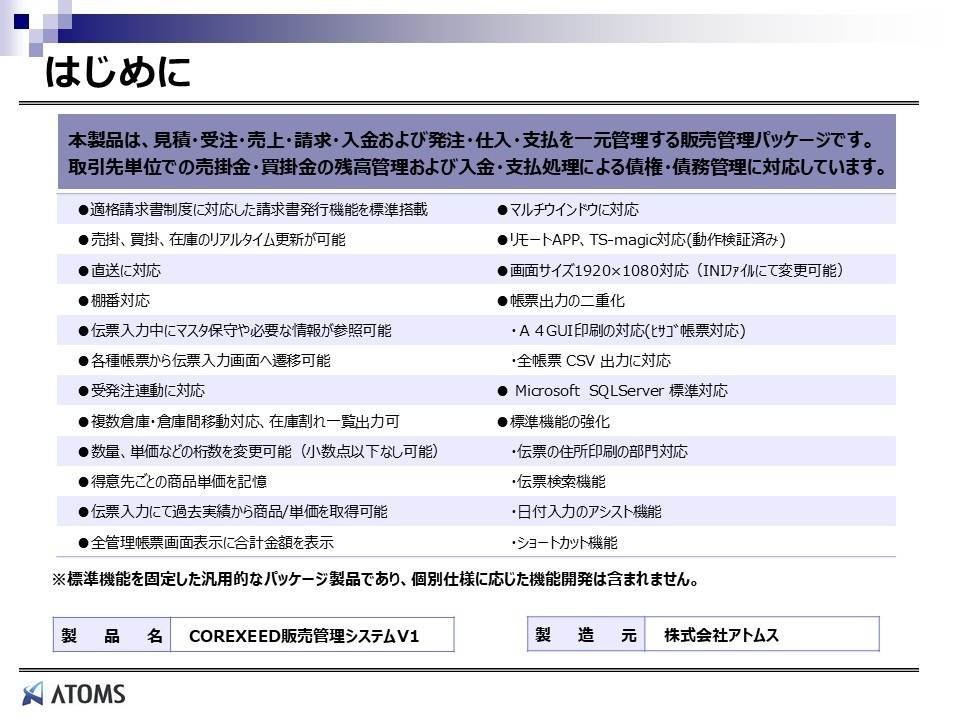
Task: Click the 日付入力のアシスト機能 sub-item
Action: coord(586,512)
